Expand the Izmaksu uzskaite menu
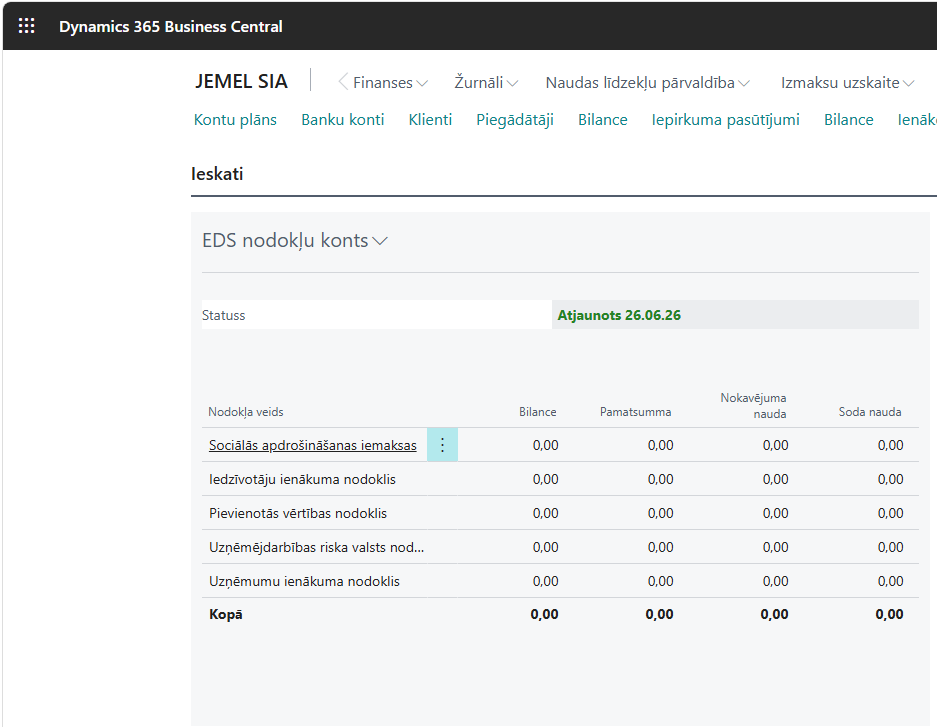 [x=847, y=82]
